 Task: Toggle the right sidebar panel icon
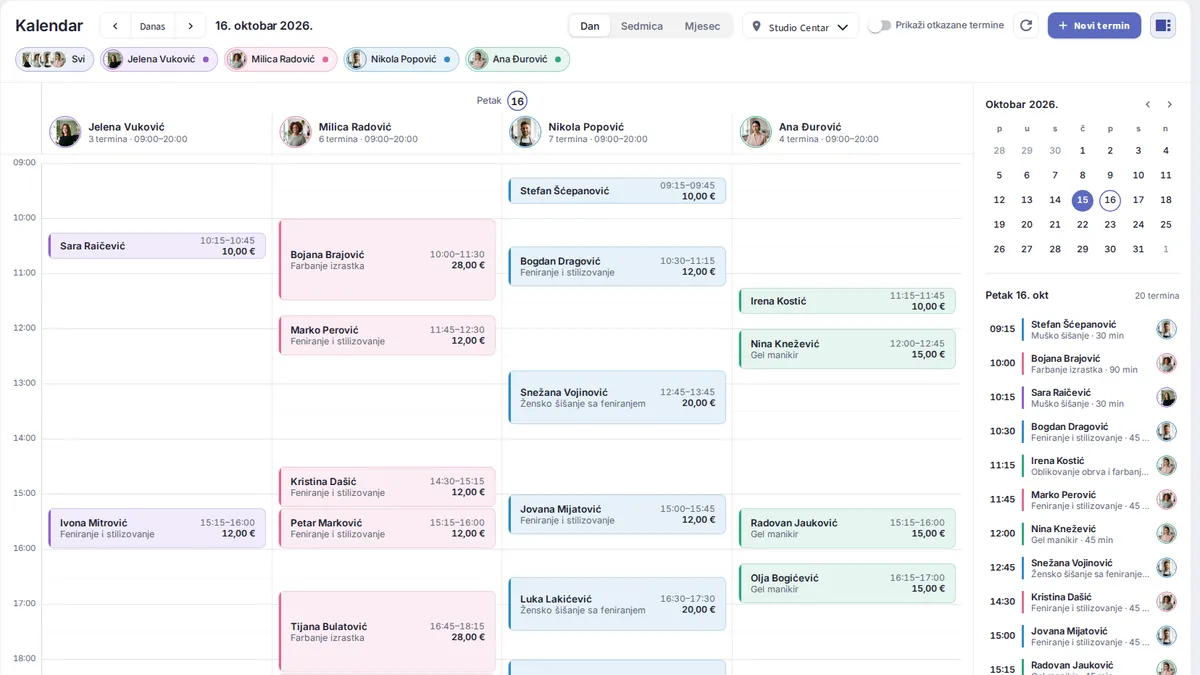tap(1163, 26)
